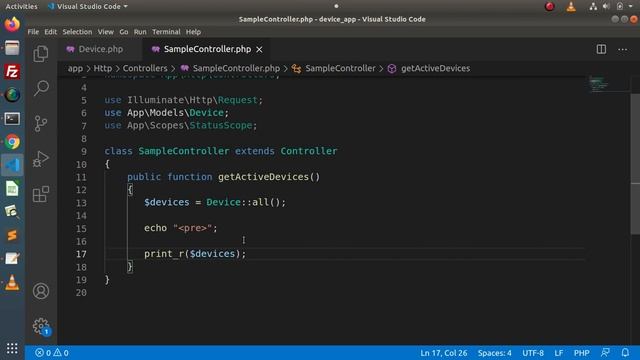
Task: Expand the Controllers breadcrumb folder
Action: (x=145, y=69)
